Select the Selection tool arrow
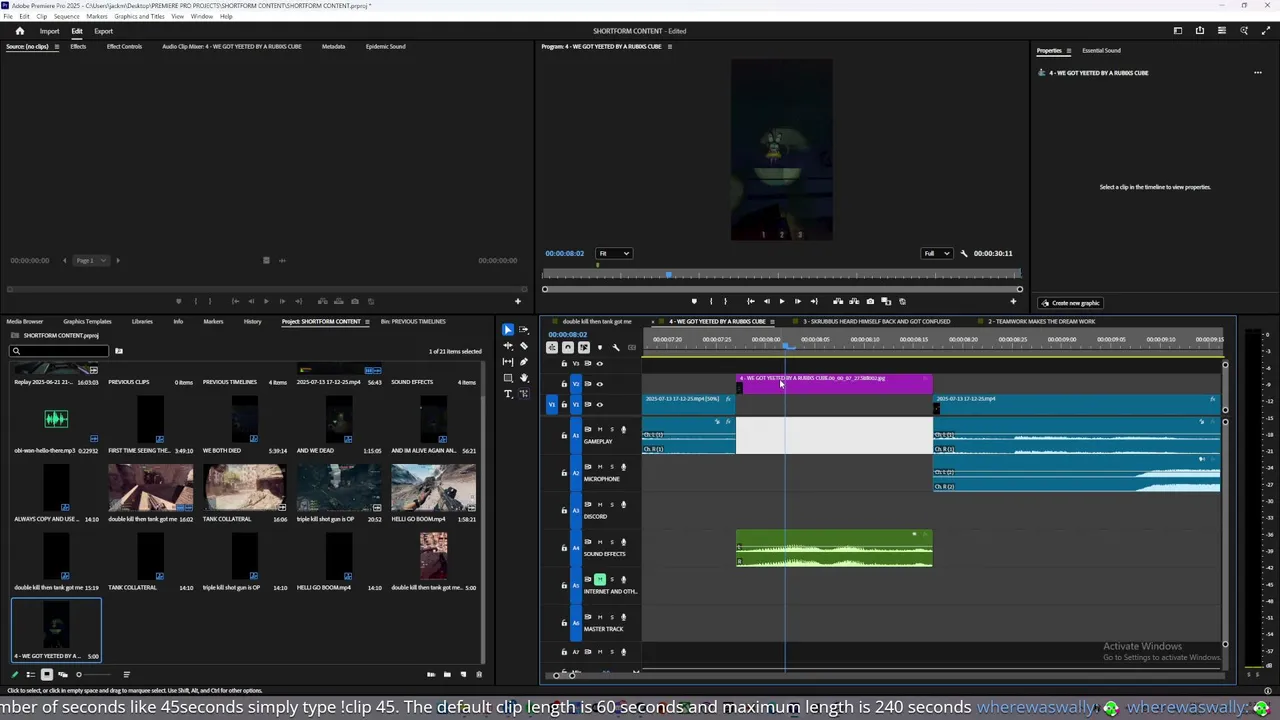 (508, 329)
